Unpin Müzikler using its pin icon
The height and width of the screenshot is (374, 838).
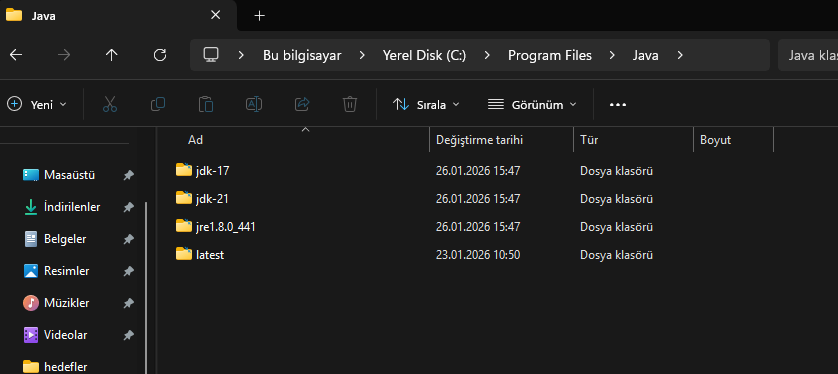pos(128,303)
